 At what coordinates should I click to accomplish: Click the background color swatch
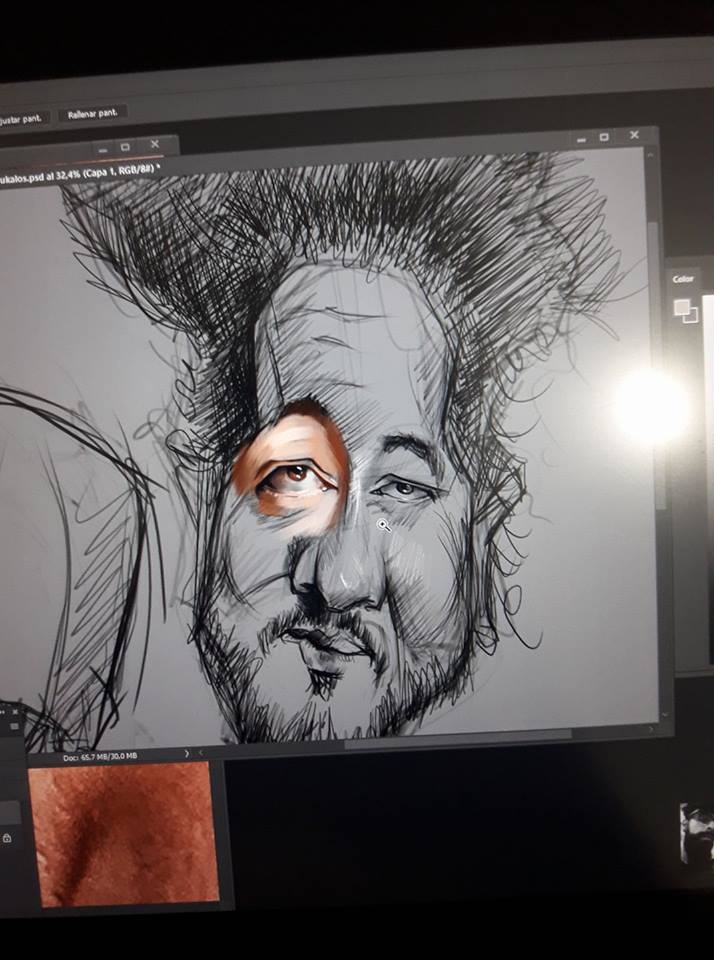coord(689,314)
